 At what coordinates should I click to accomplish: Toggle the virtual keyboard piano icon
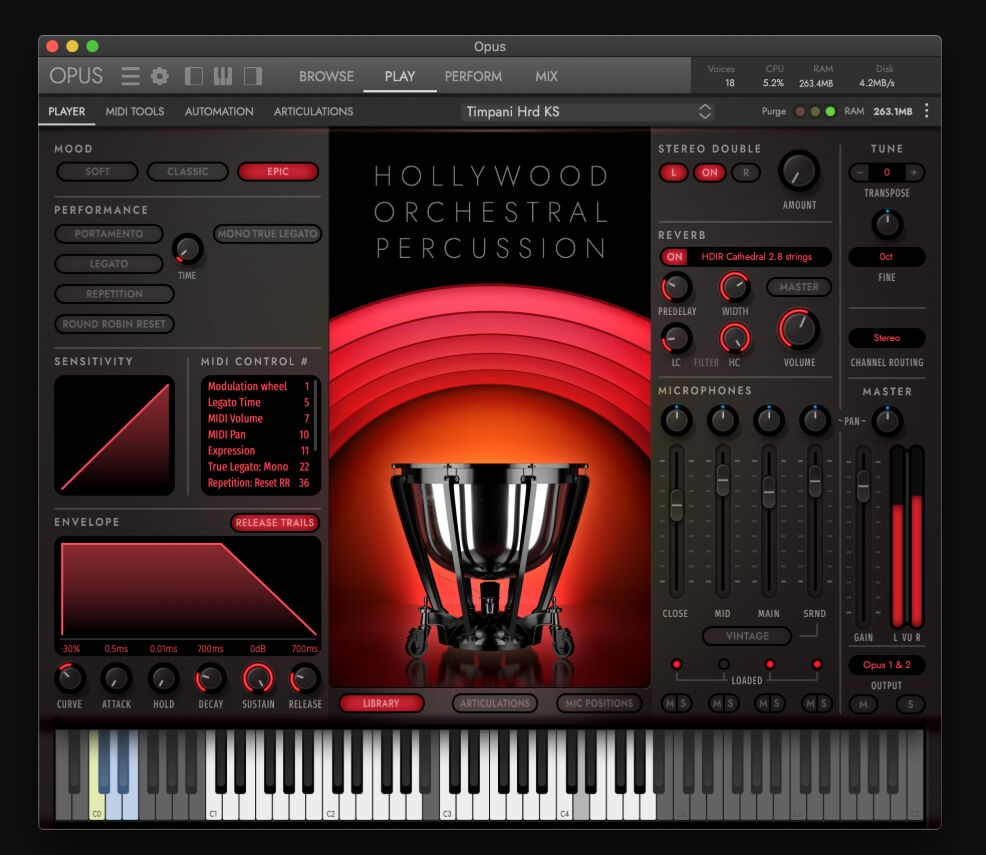point(223,76)
